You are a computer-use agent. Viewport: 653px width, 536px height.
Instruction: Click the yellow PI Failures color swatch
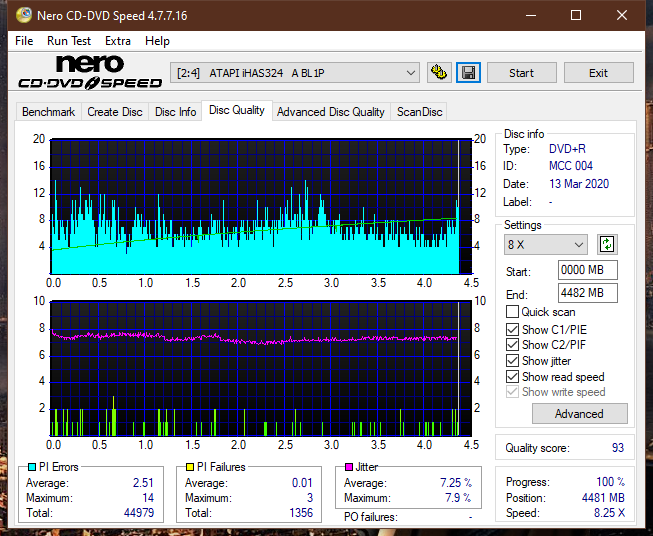click(190, 467)
